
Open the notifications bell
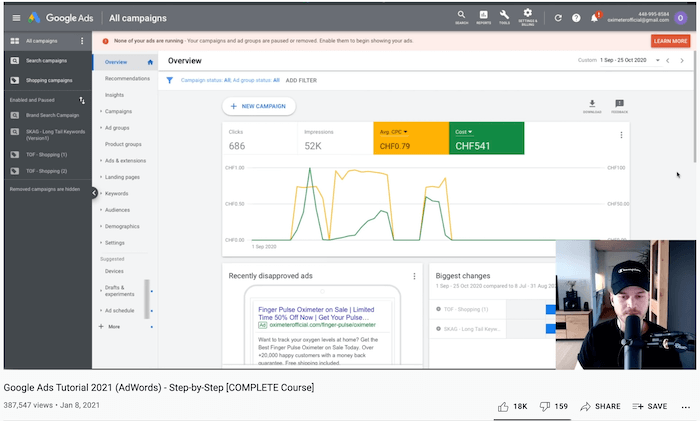point(595,18)
